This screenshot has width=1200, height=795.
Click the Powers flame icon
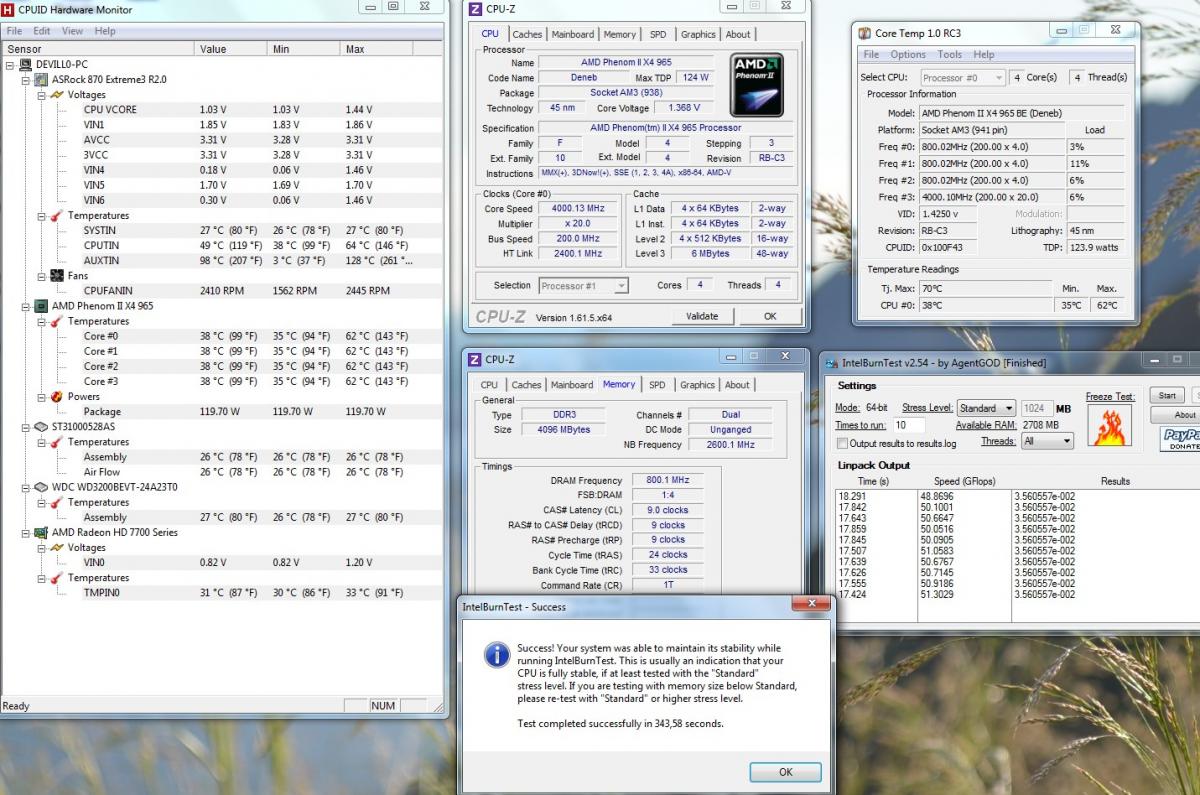(57, 396)
